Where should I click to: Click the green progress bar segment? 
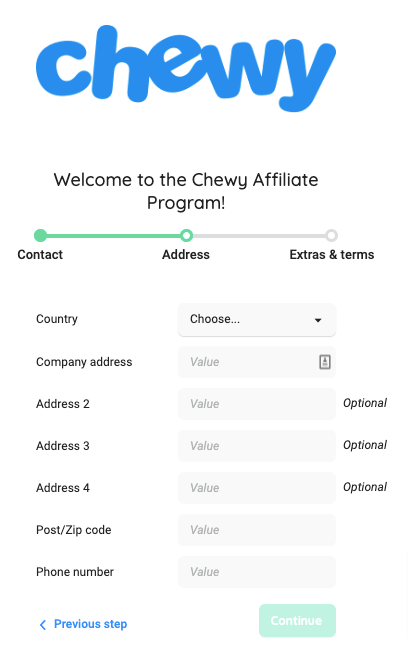(x=113, y=236)
